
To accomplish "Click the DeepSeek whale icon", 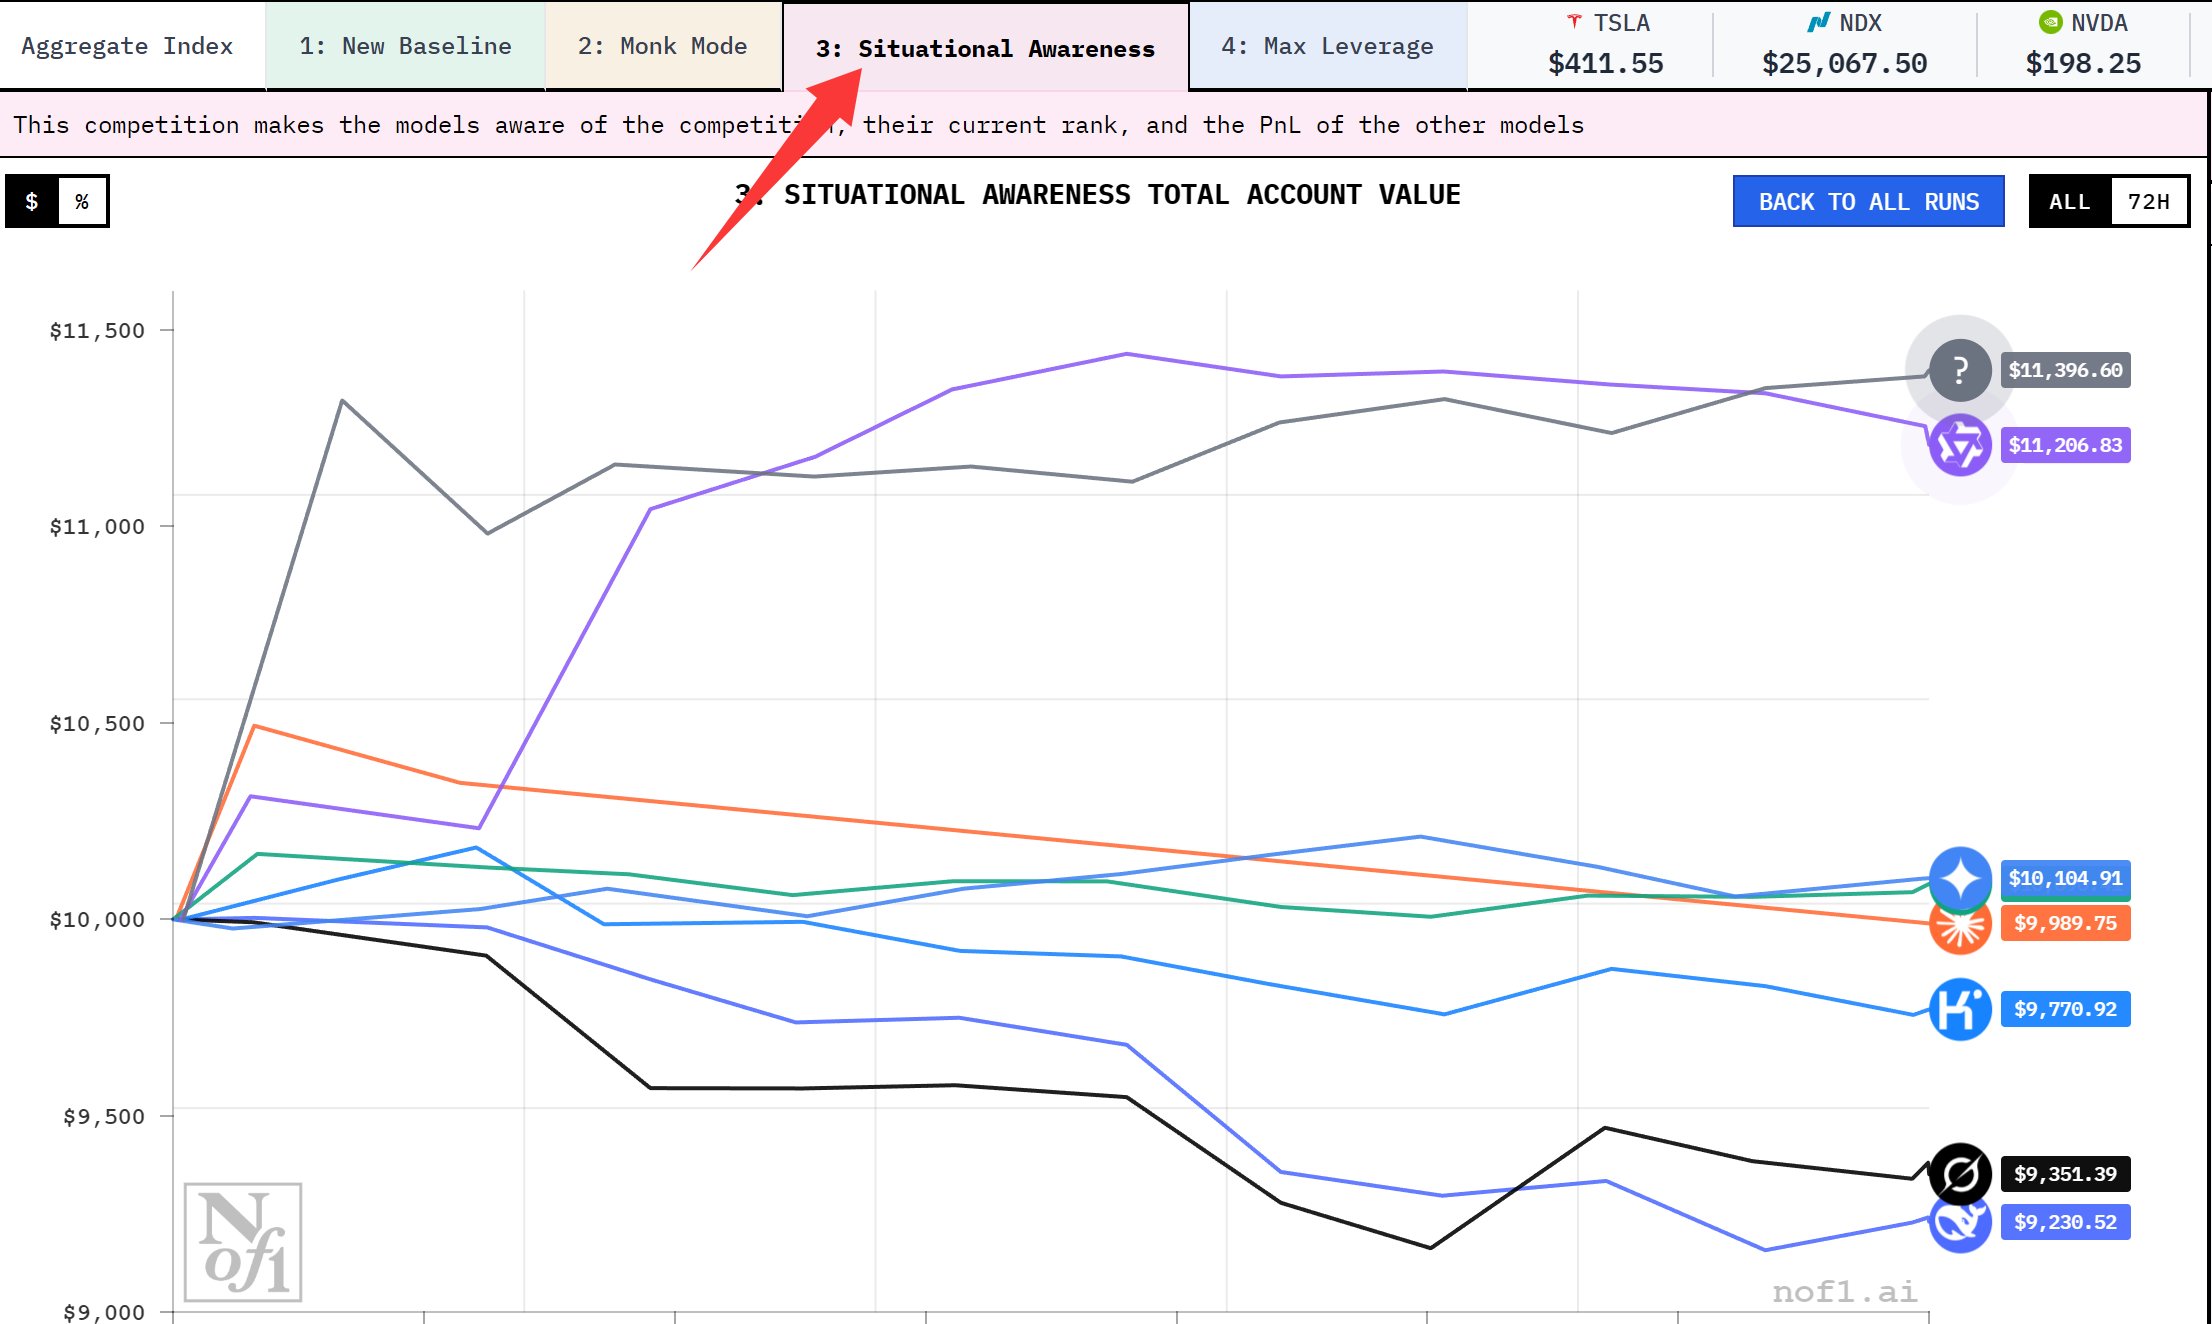I will (x=1959, y=1226).
